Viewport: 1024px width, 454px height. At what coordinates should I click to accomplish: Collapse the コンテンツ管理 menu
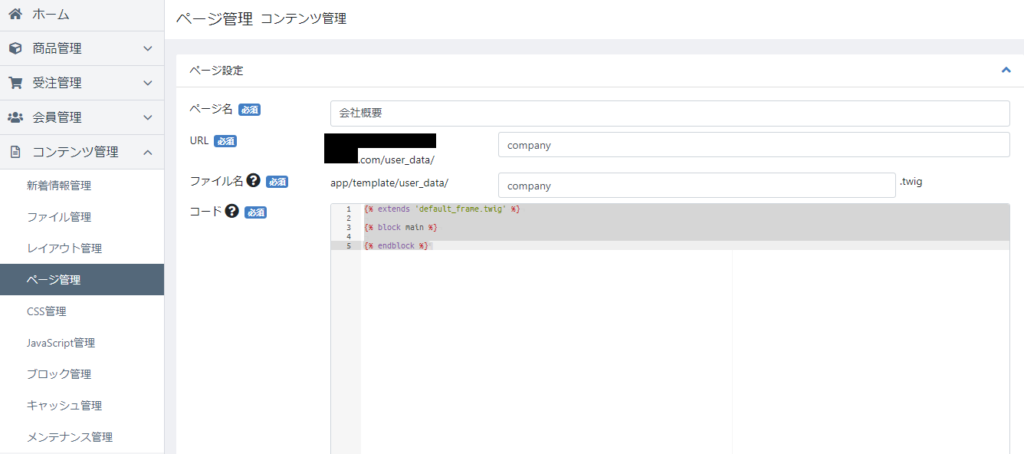147,152
